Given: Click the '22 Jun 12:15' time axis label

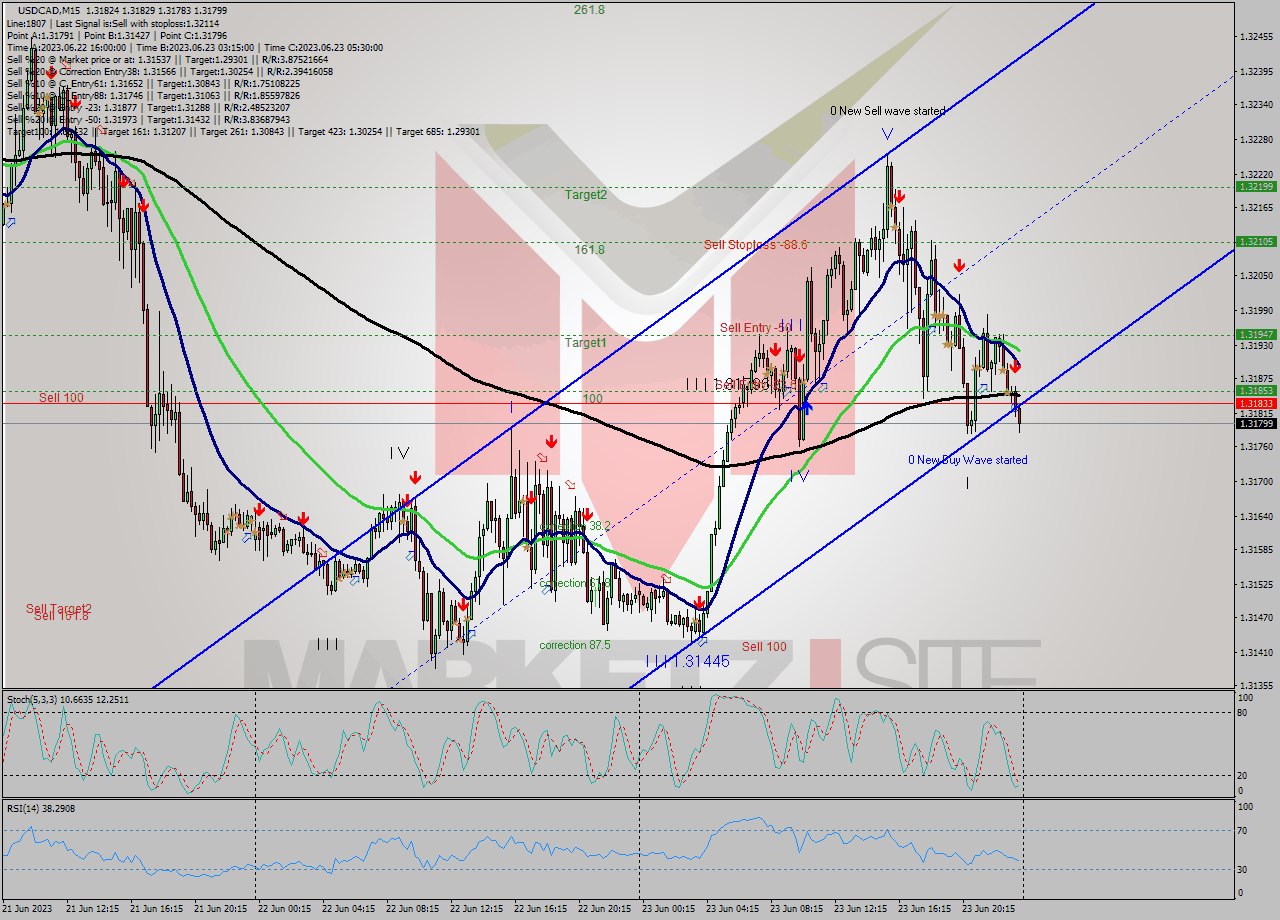Looking at the screenshot, I should (478, 909).
